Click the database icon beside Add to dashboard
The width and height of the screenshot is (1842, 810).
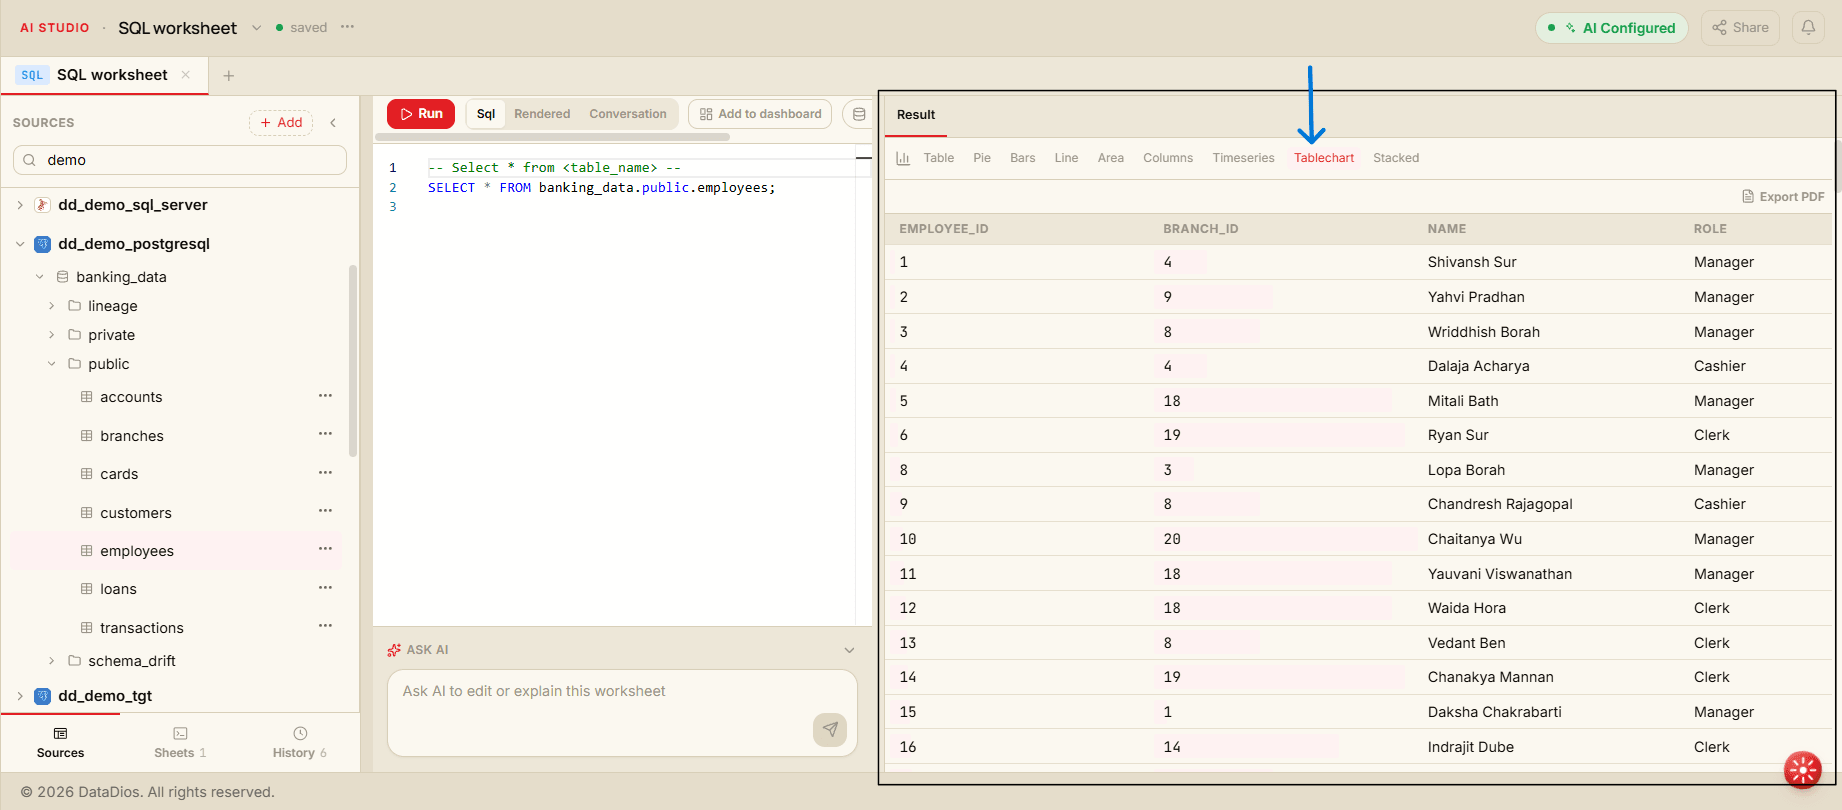tap(859, 114)
